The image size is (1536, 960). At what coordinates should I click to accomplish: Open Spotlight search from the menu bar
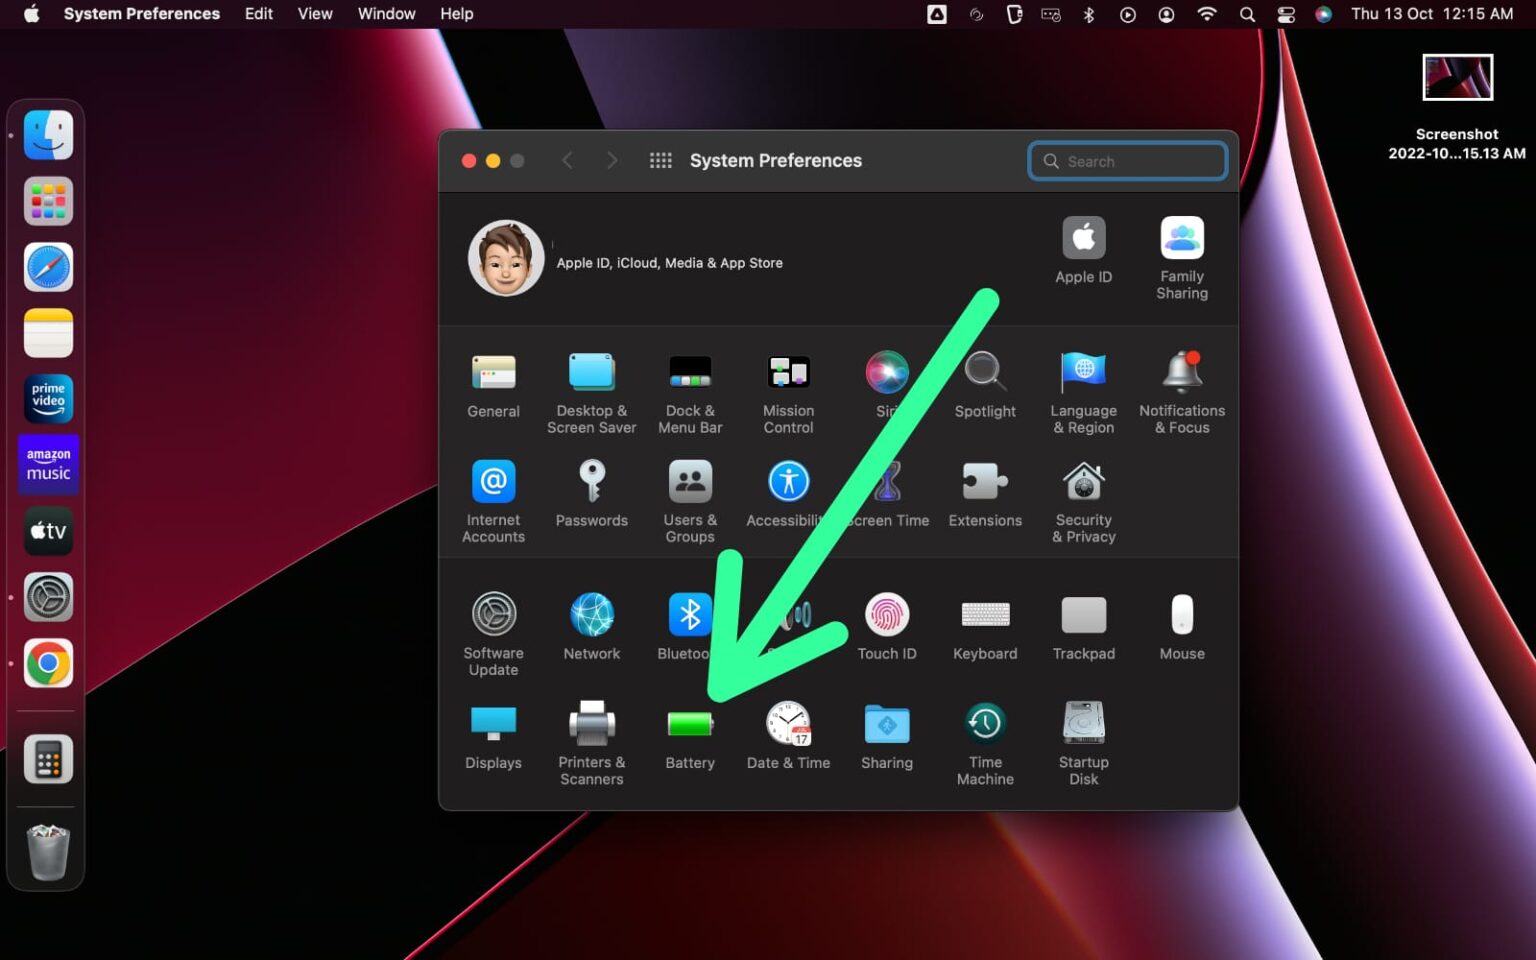(1246, 14)
